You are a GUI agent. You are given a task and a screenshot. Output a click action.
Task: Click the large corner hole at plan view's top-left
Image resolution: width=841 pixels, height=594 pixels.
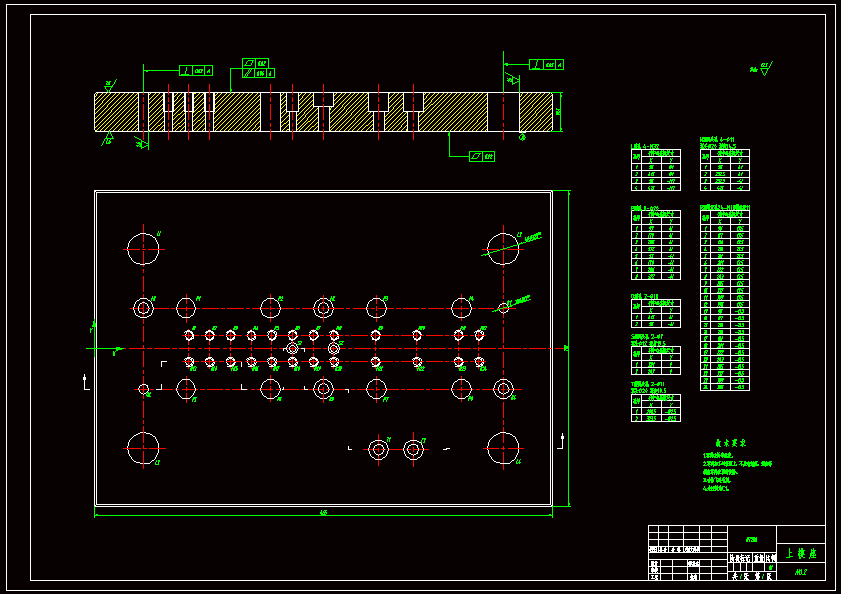[143, 249]
